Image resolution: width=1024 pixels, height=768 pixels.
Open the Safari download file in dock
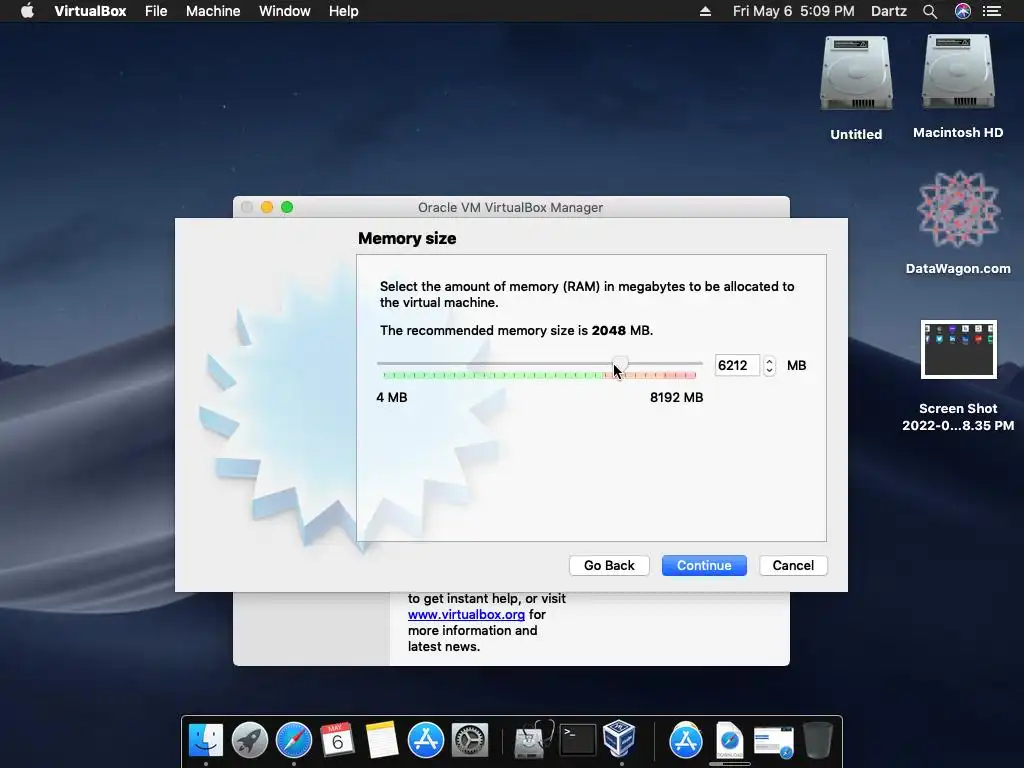point(729,740)
